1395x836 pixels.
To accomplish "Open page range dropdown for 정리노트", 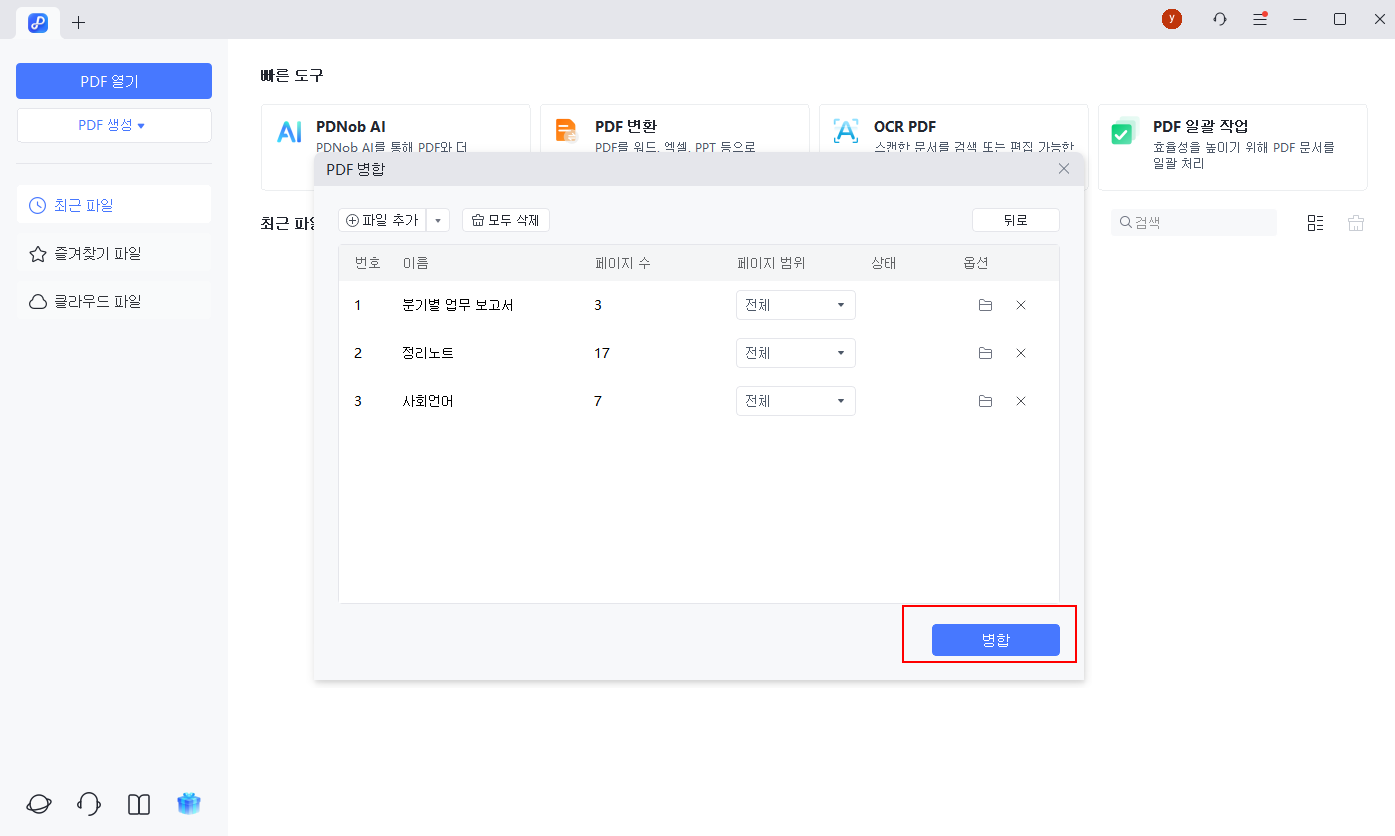I will point(795,353).
